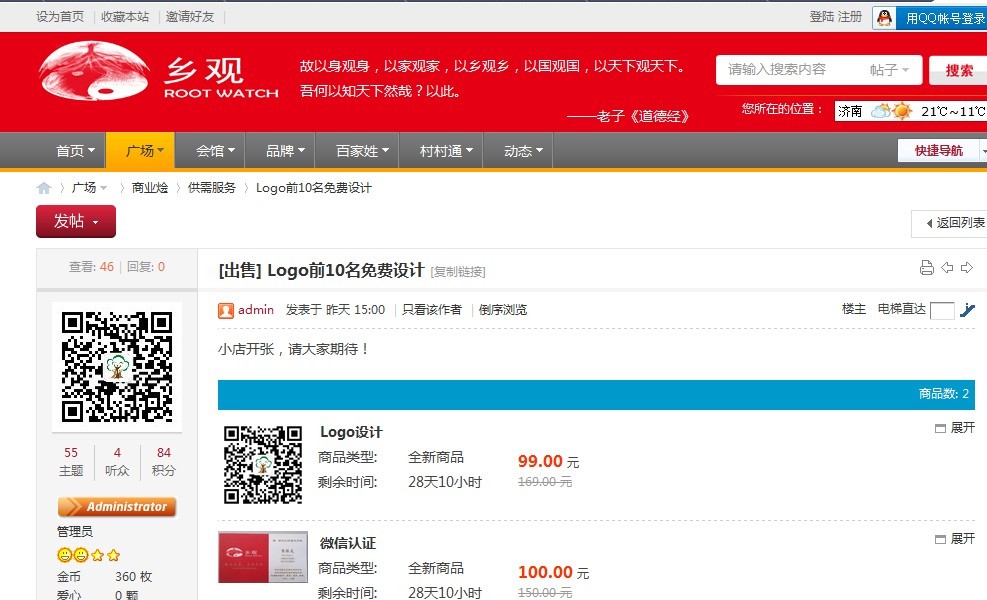Image resolution: width=987 pixels, height=600 pixels.
Task: Click the 复制链接 copy link
Action: click(x=458, y=272)
